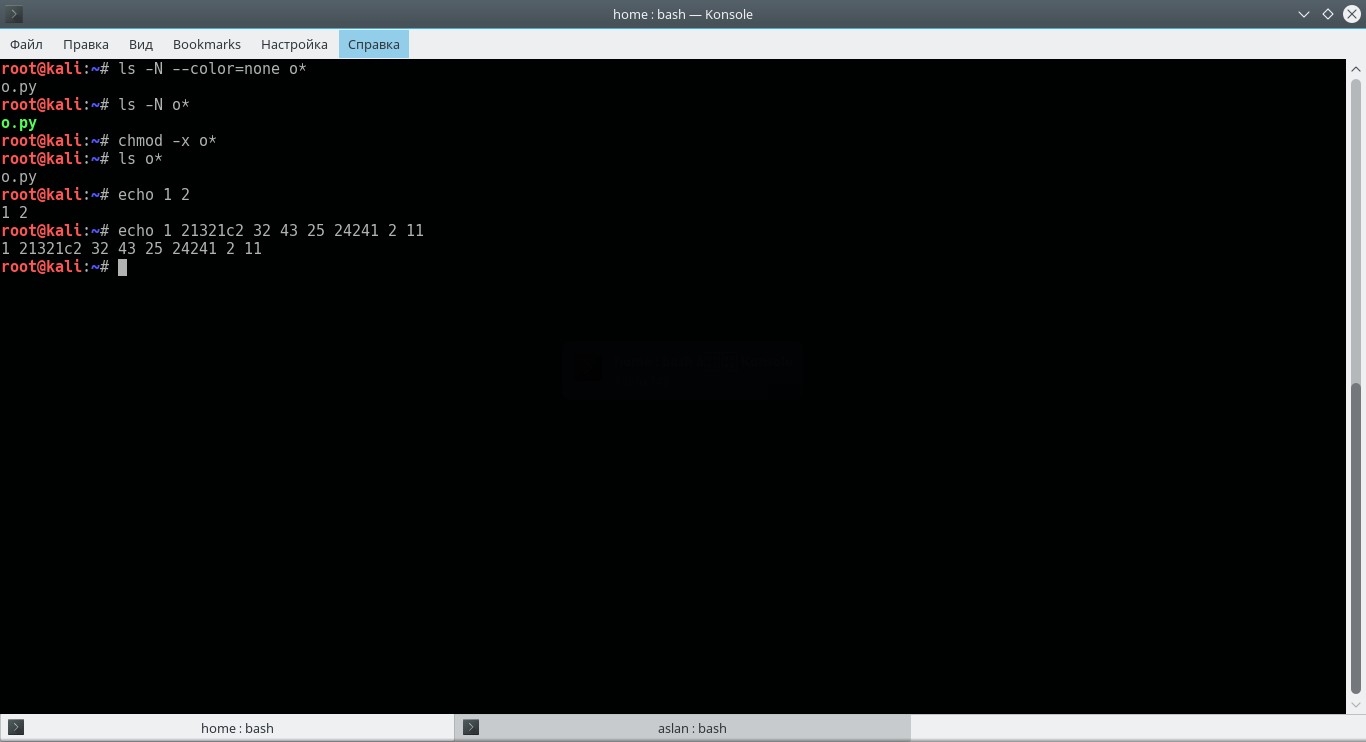Switch to the home : bash tab
This screenshot has width=1366, height=742.
click(x=228, y=728)
